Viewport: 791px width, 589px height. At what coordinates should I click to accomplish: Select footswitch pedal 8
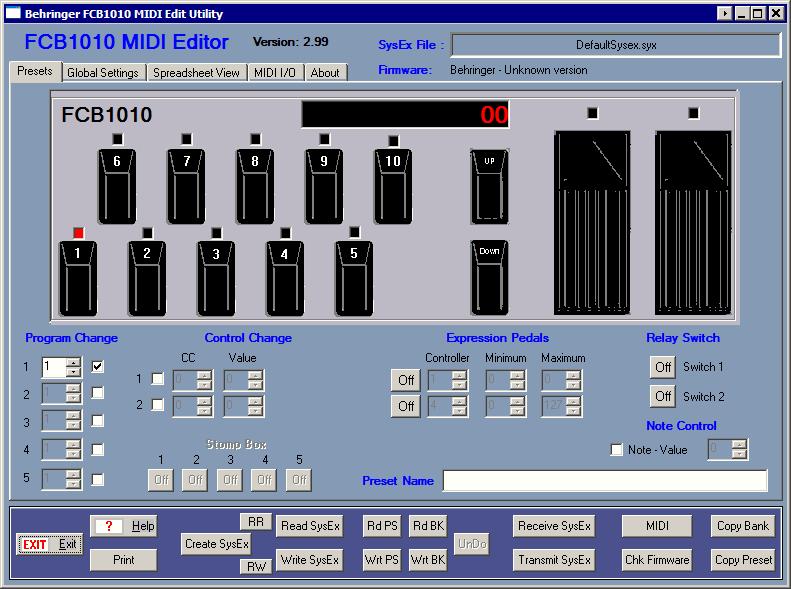coord(255,186)
